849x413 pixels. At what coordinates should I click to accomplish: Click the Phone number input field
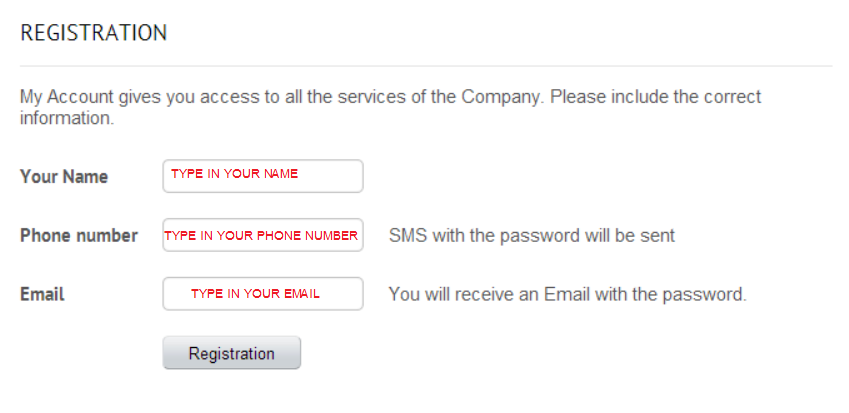coord(262,235)
